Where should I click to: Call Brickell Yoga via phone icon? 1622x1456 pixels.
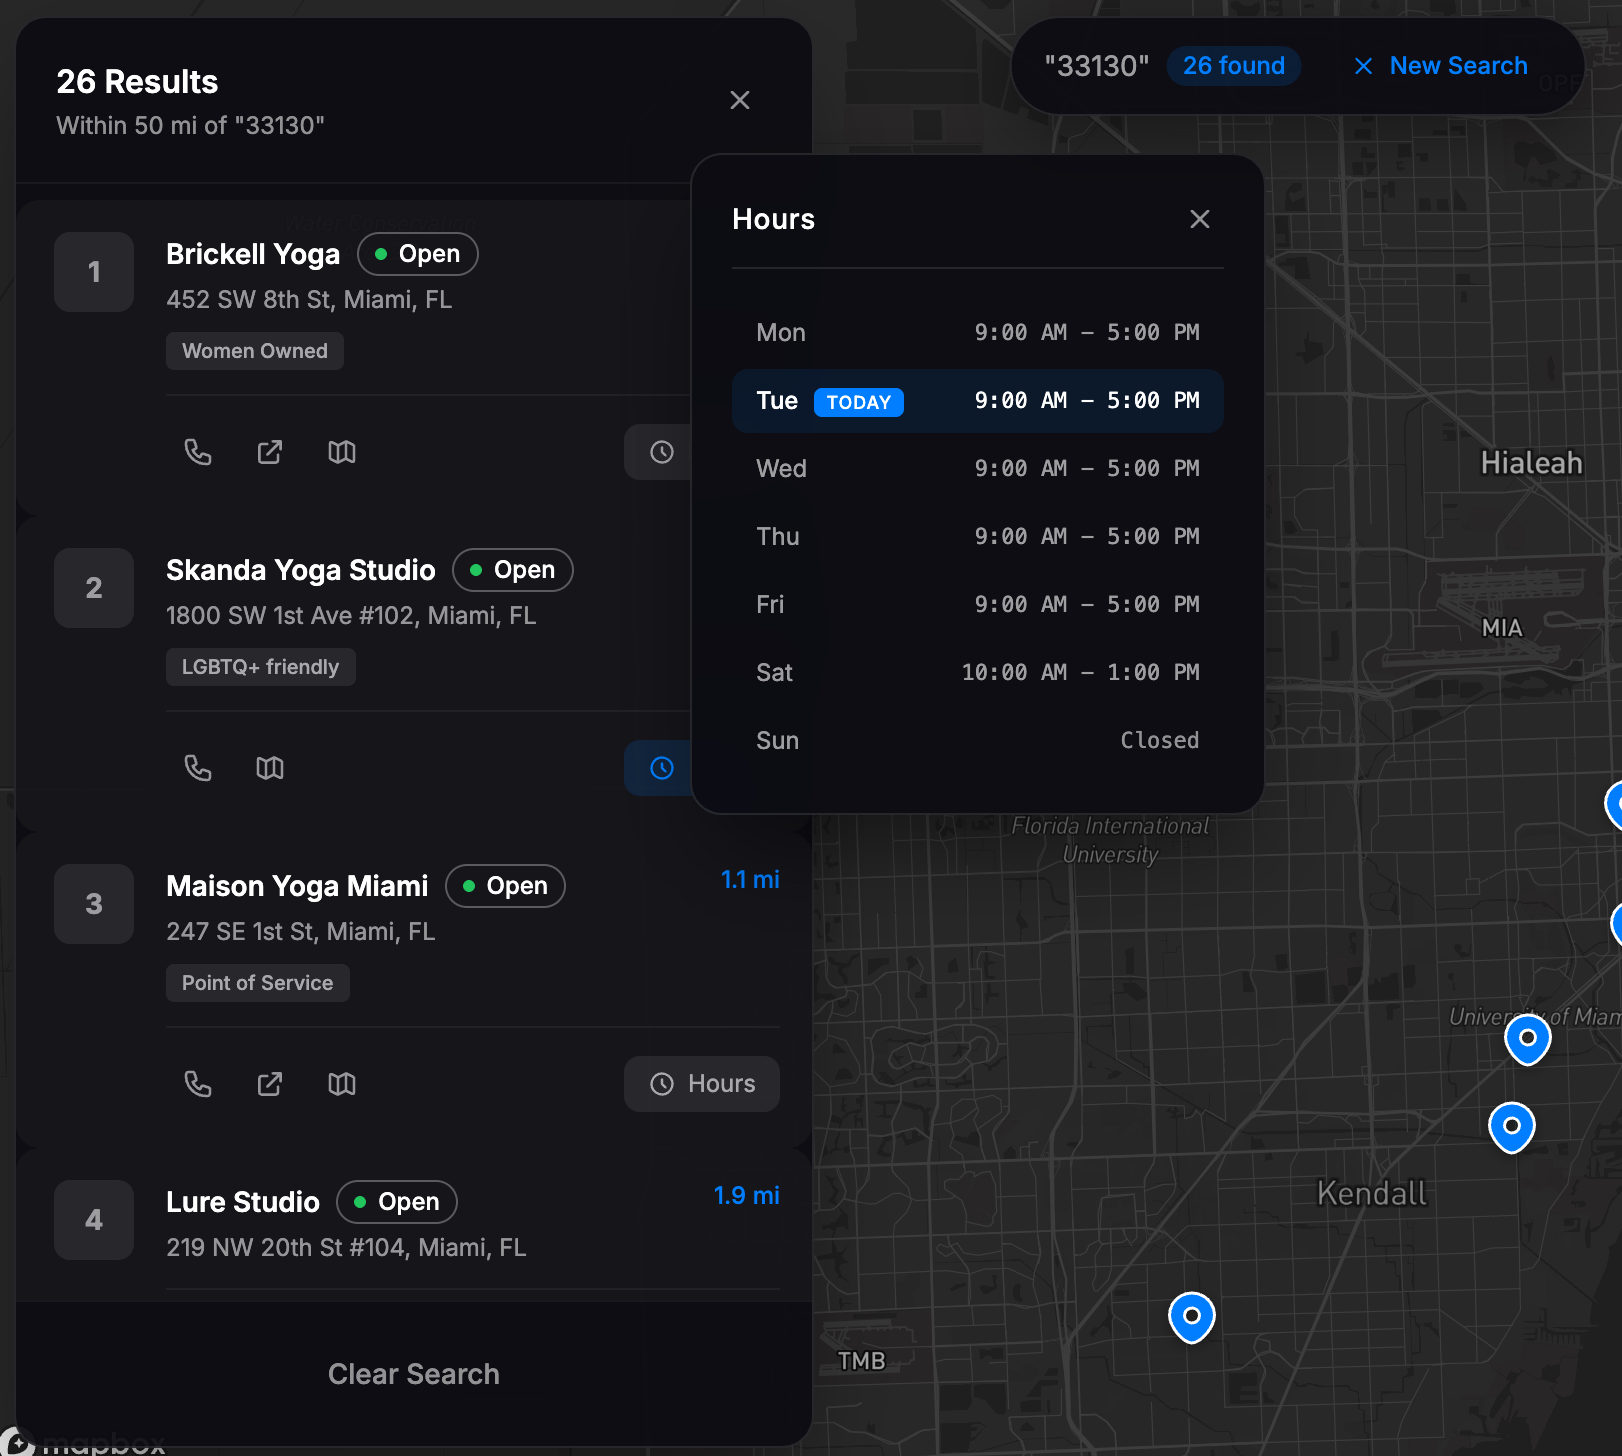pyautogui.click(x=198, y=453)
